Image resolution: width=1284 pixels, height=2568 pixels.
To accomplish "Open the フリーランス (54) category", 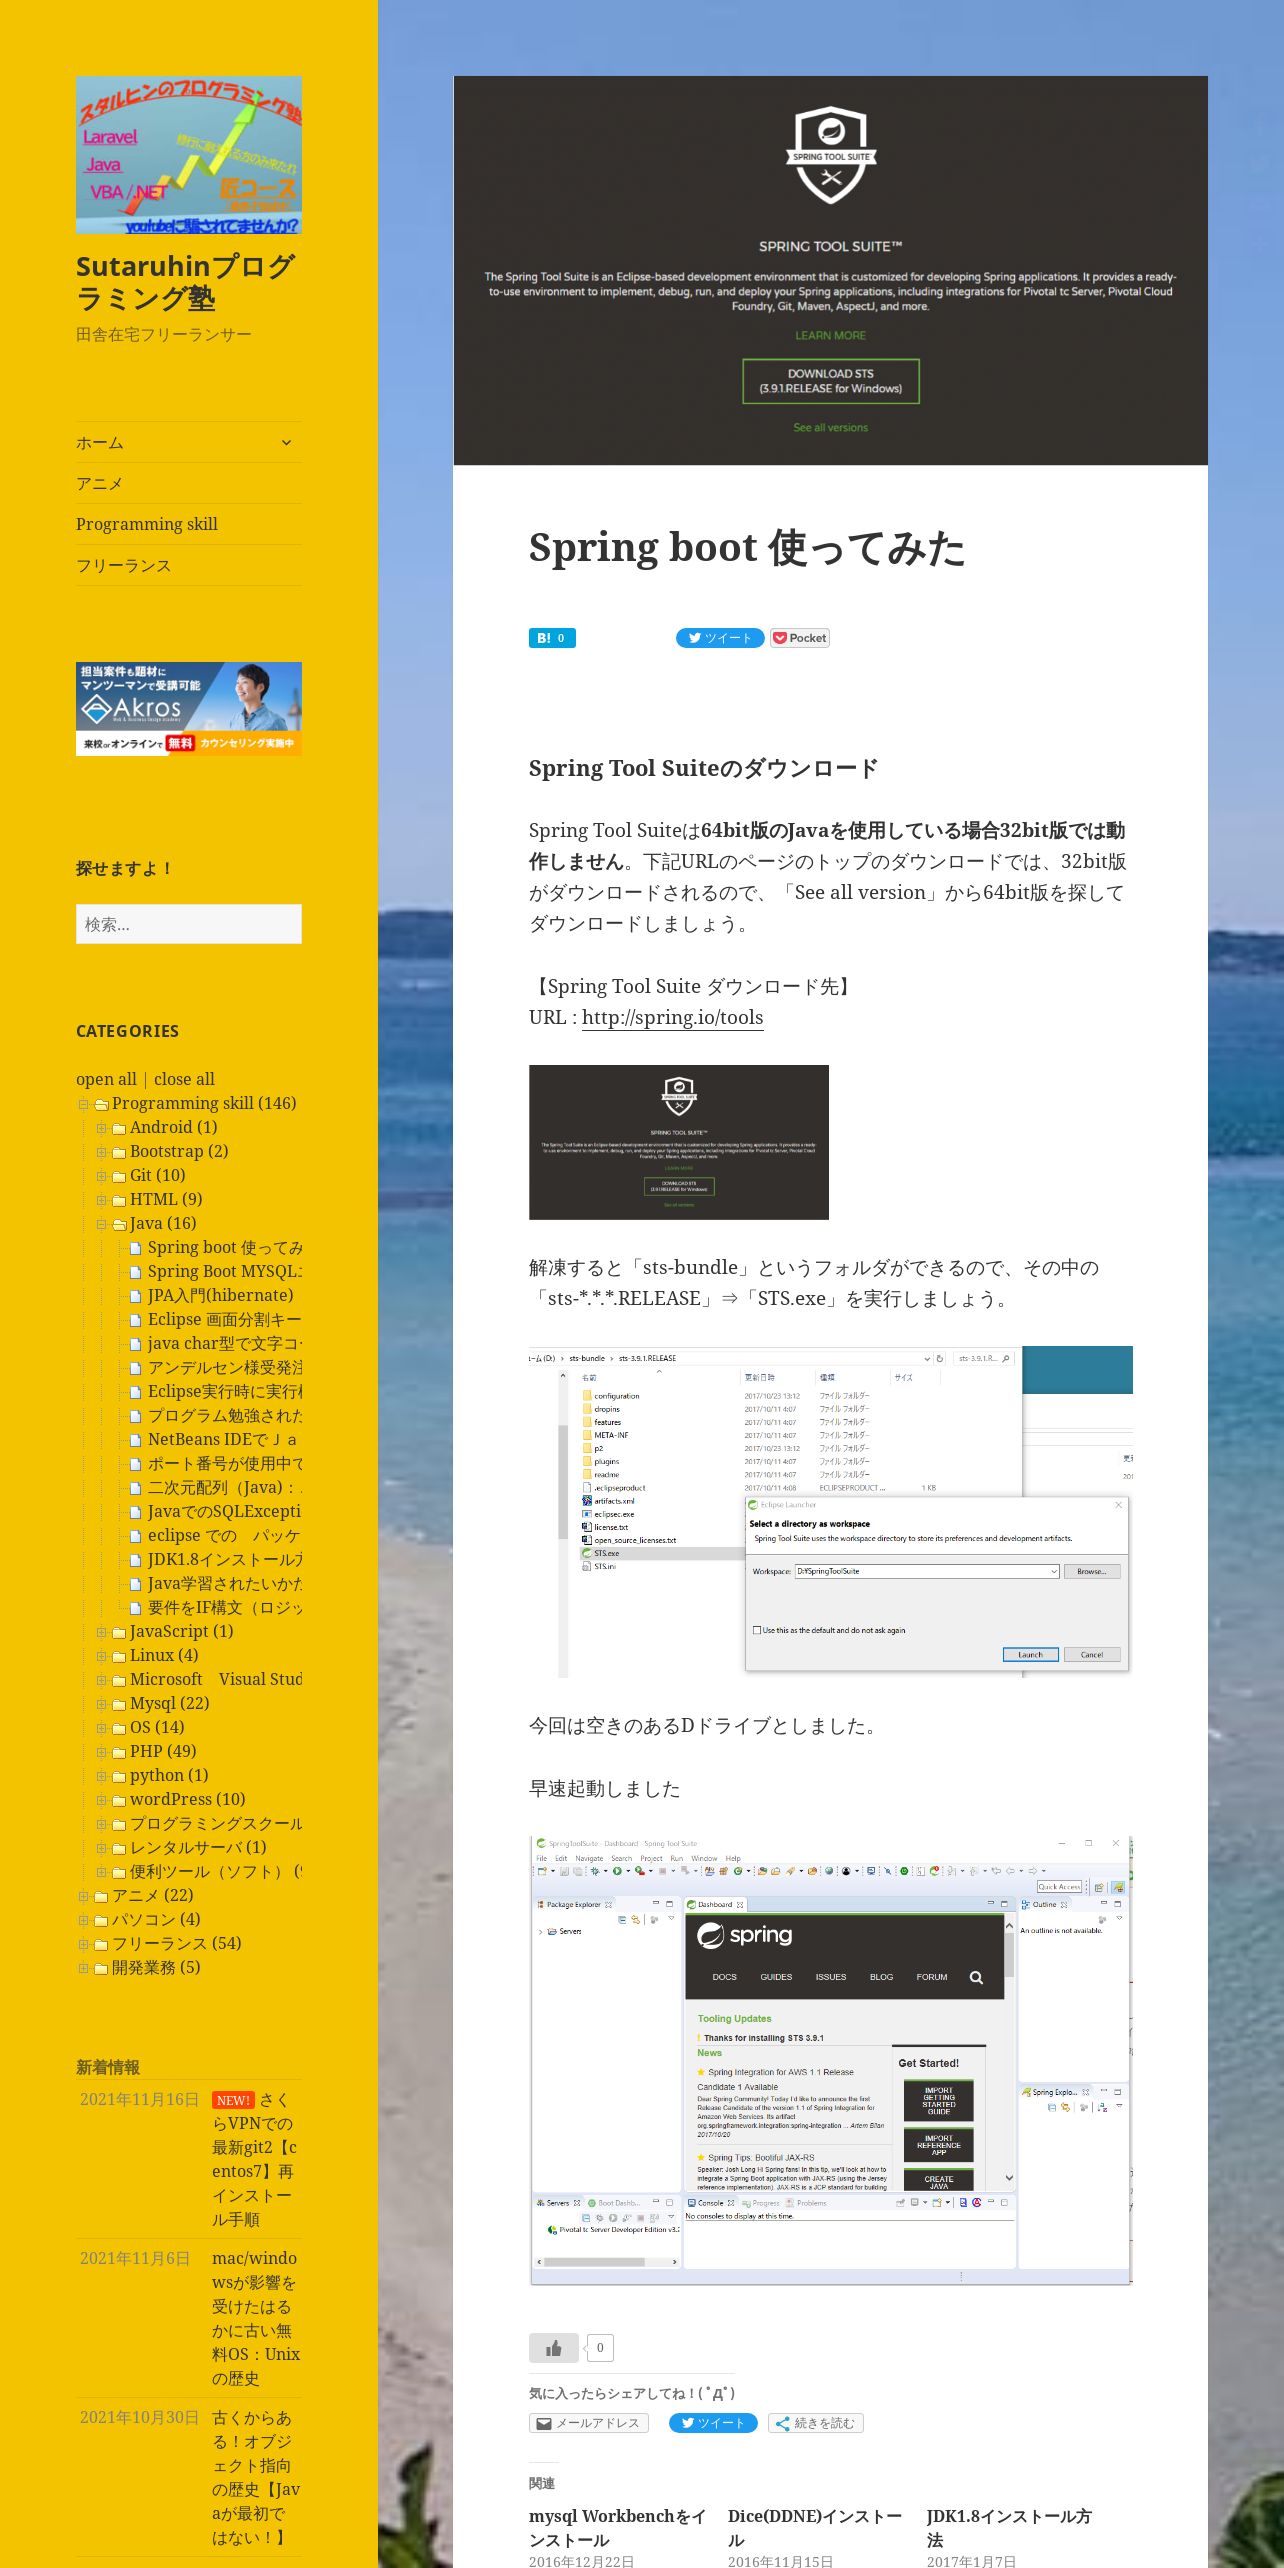I will tap(177, 1943).
